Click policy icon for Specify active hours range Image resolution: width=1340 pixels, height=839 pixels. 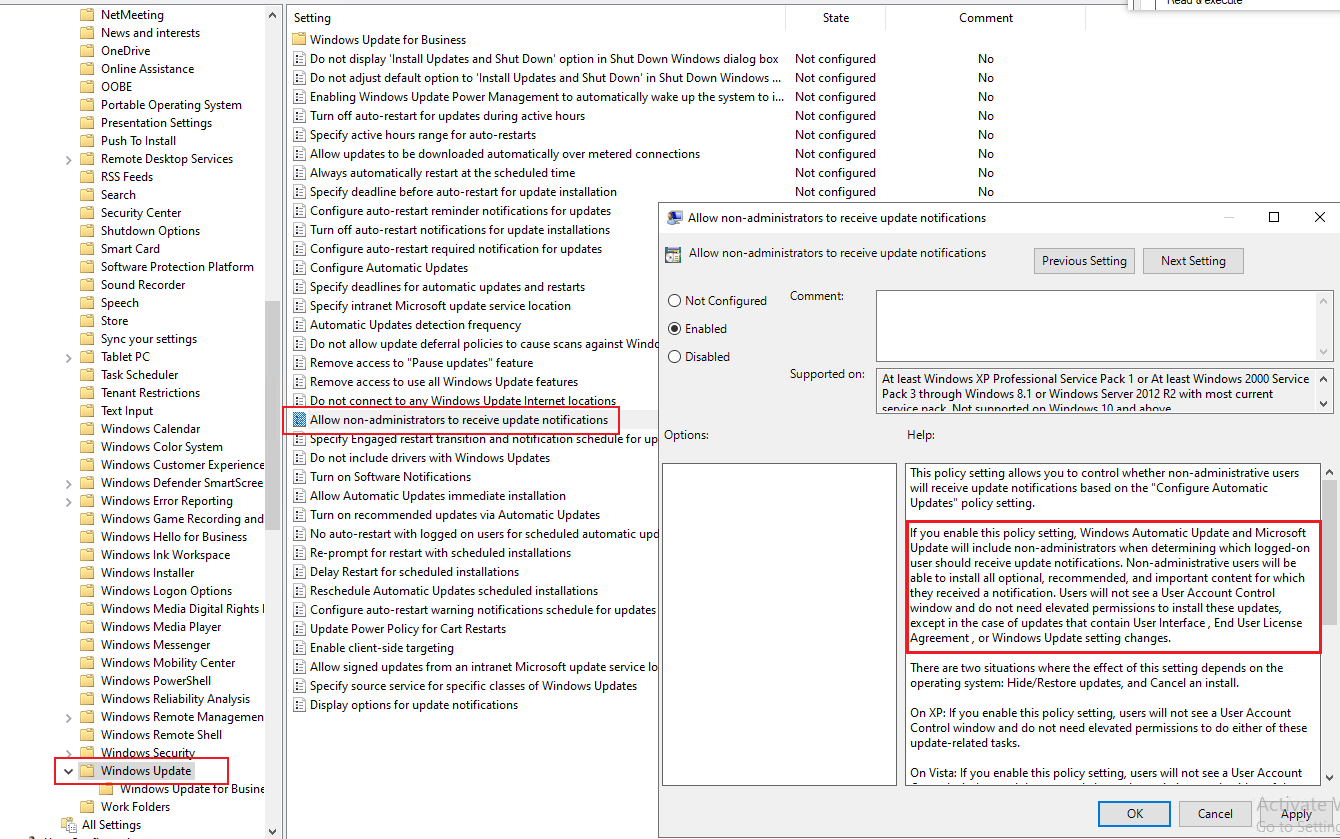(x=299, y=135)
